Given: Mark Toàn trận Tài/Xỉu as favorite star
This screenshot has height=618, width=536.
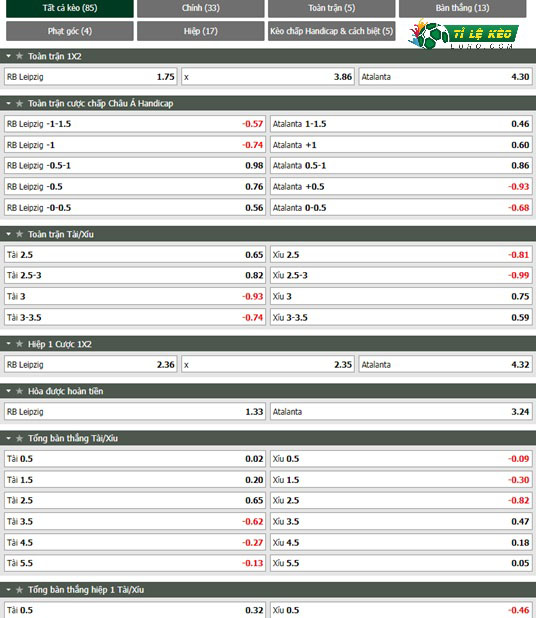Looking at the screenshot, I should pos(19,235).
